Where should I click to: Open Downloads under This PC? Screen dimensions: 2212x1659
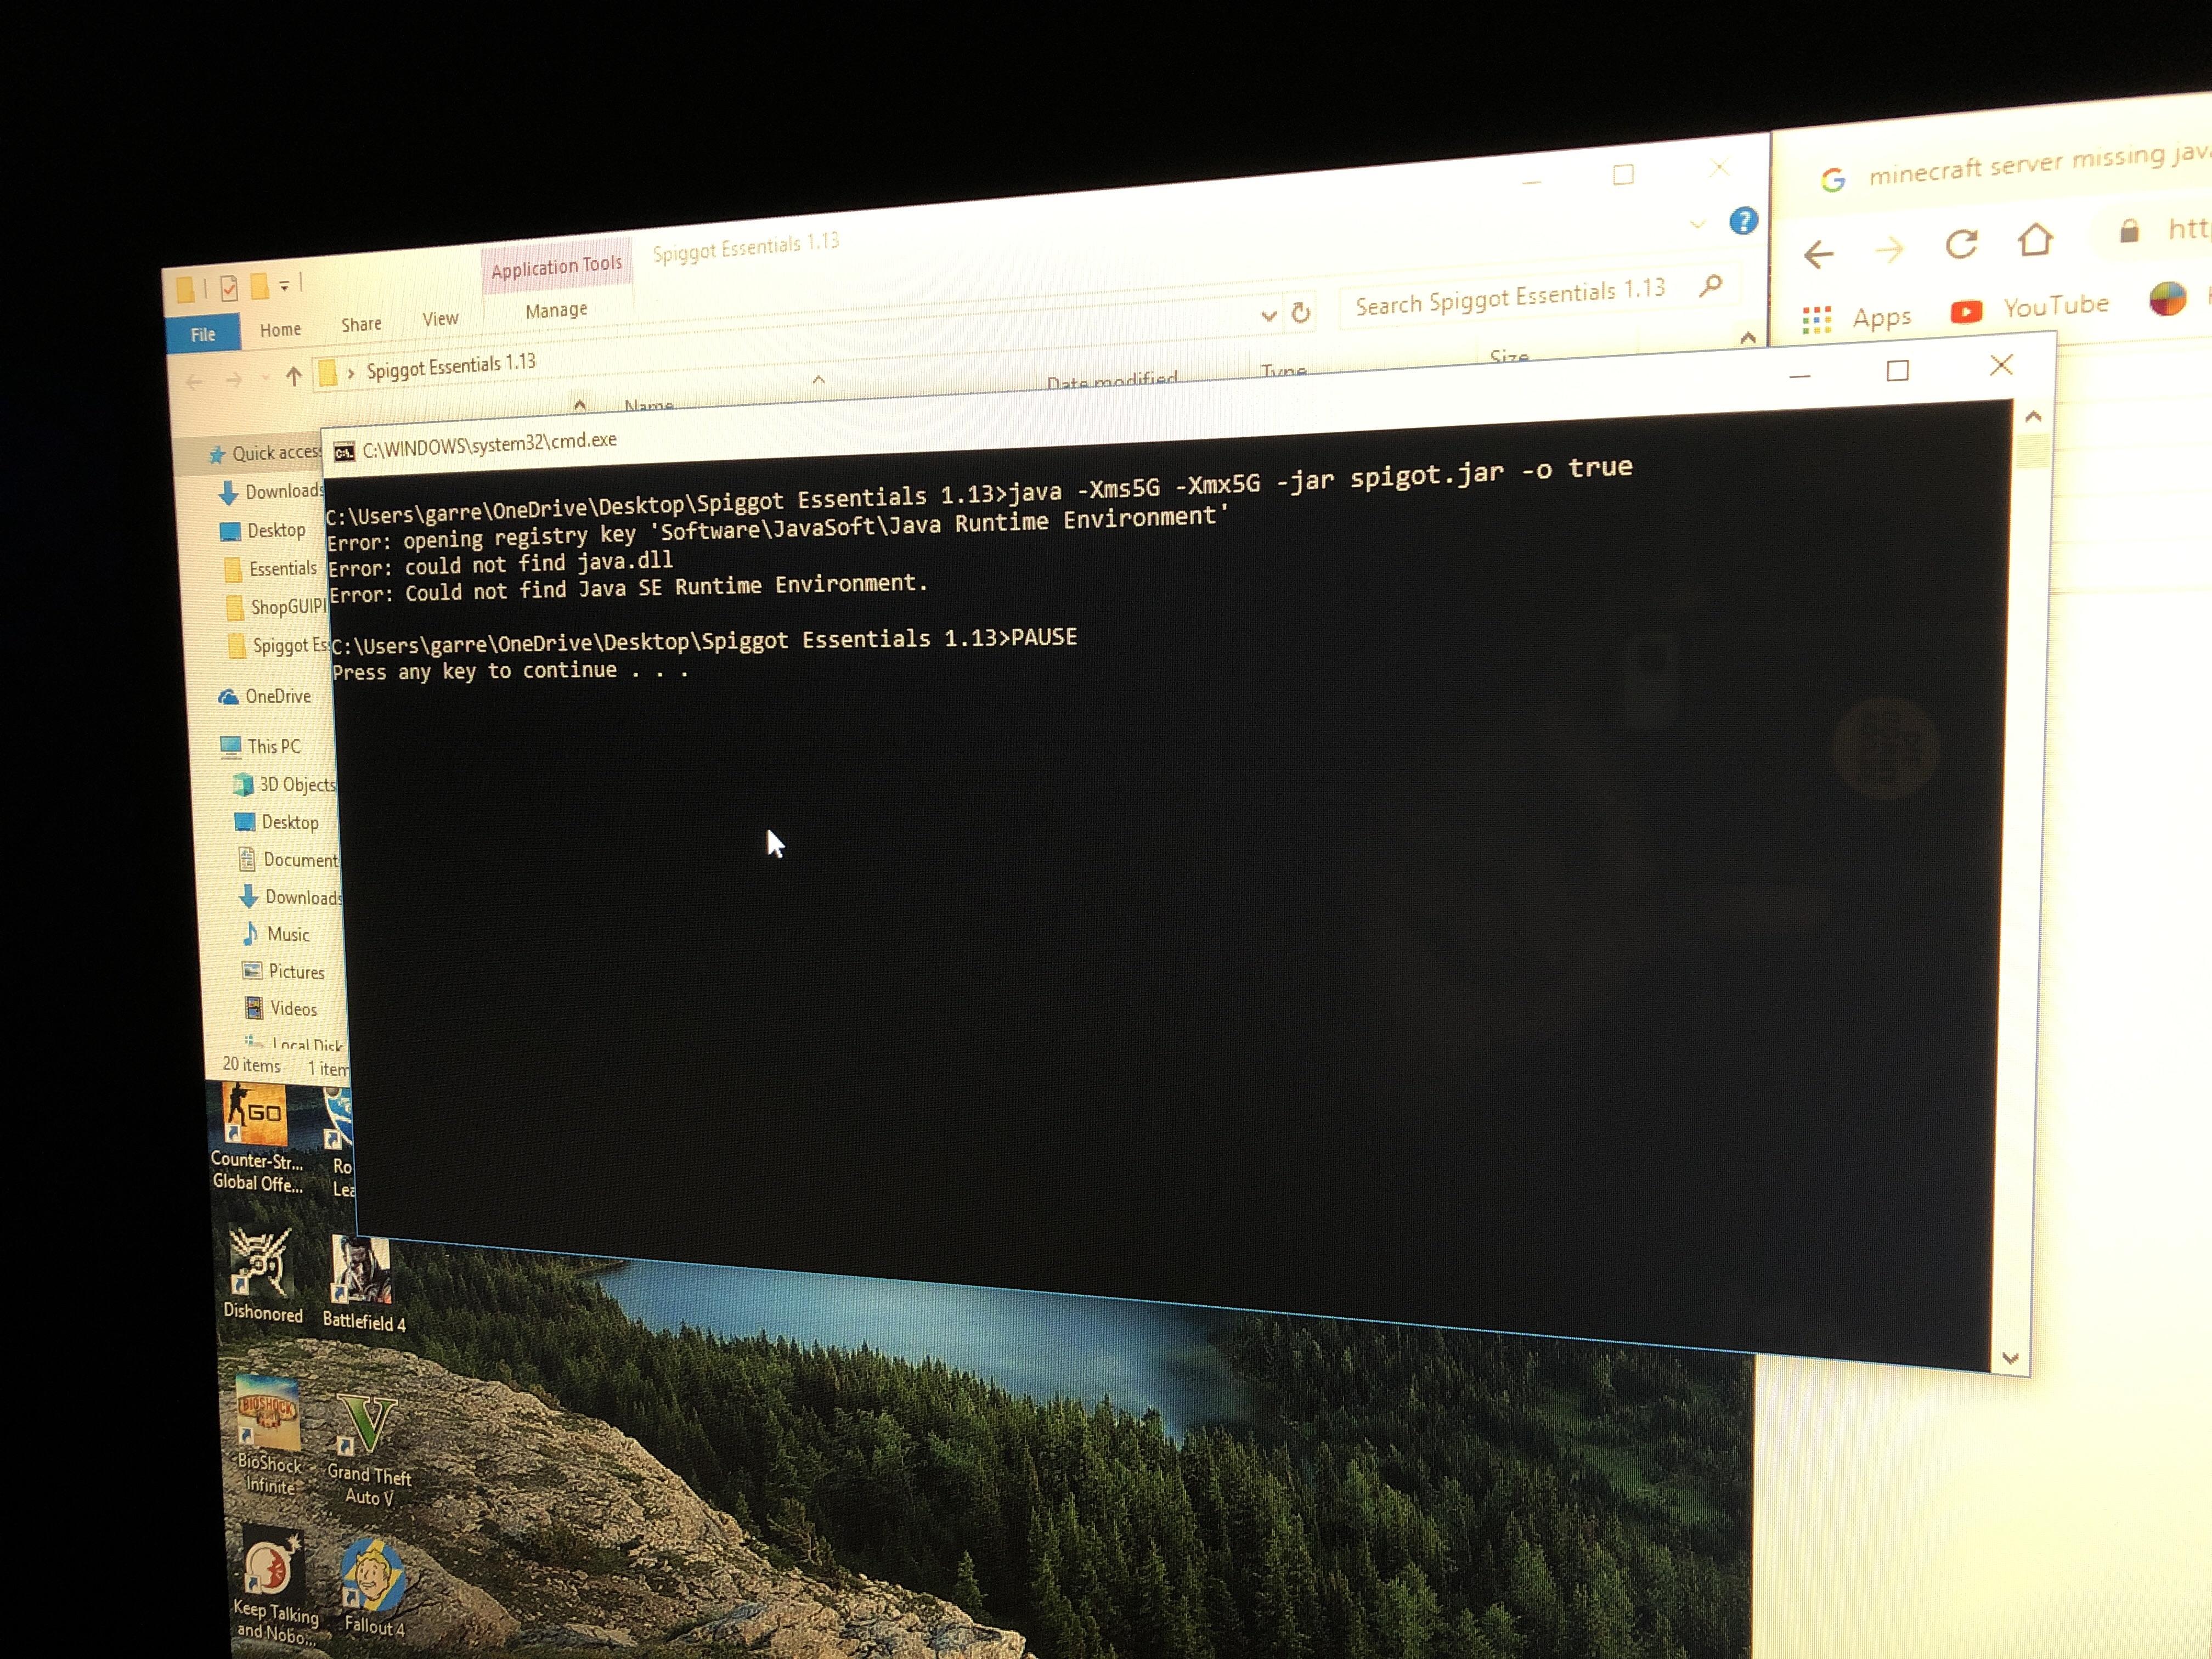[x=291, y=897]
